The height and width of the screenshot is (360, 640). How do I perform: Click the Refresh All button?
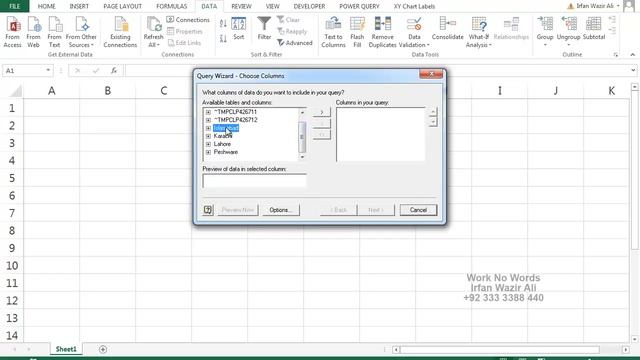153,32
